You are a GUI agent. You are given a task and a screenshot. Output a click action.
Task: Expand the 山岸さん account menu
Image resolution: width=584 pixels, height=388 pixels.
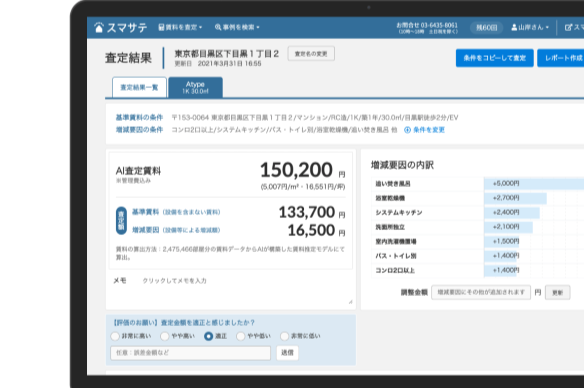(530, 27)
